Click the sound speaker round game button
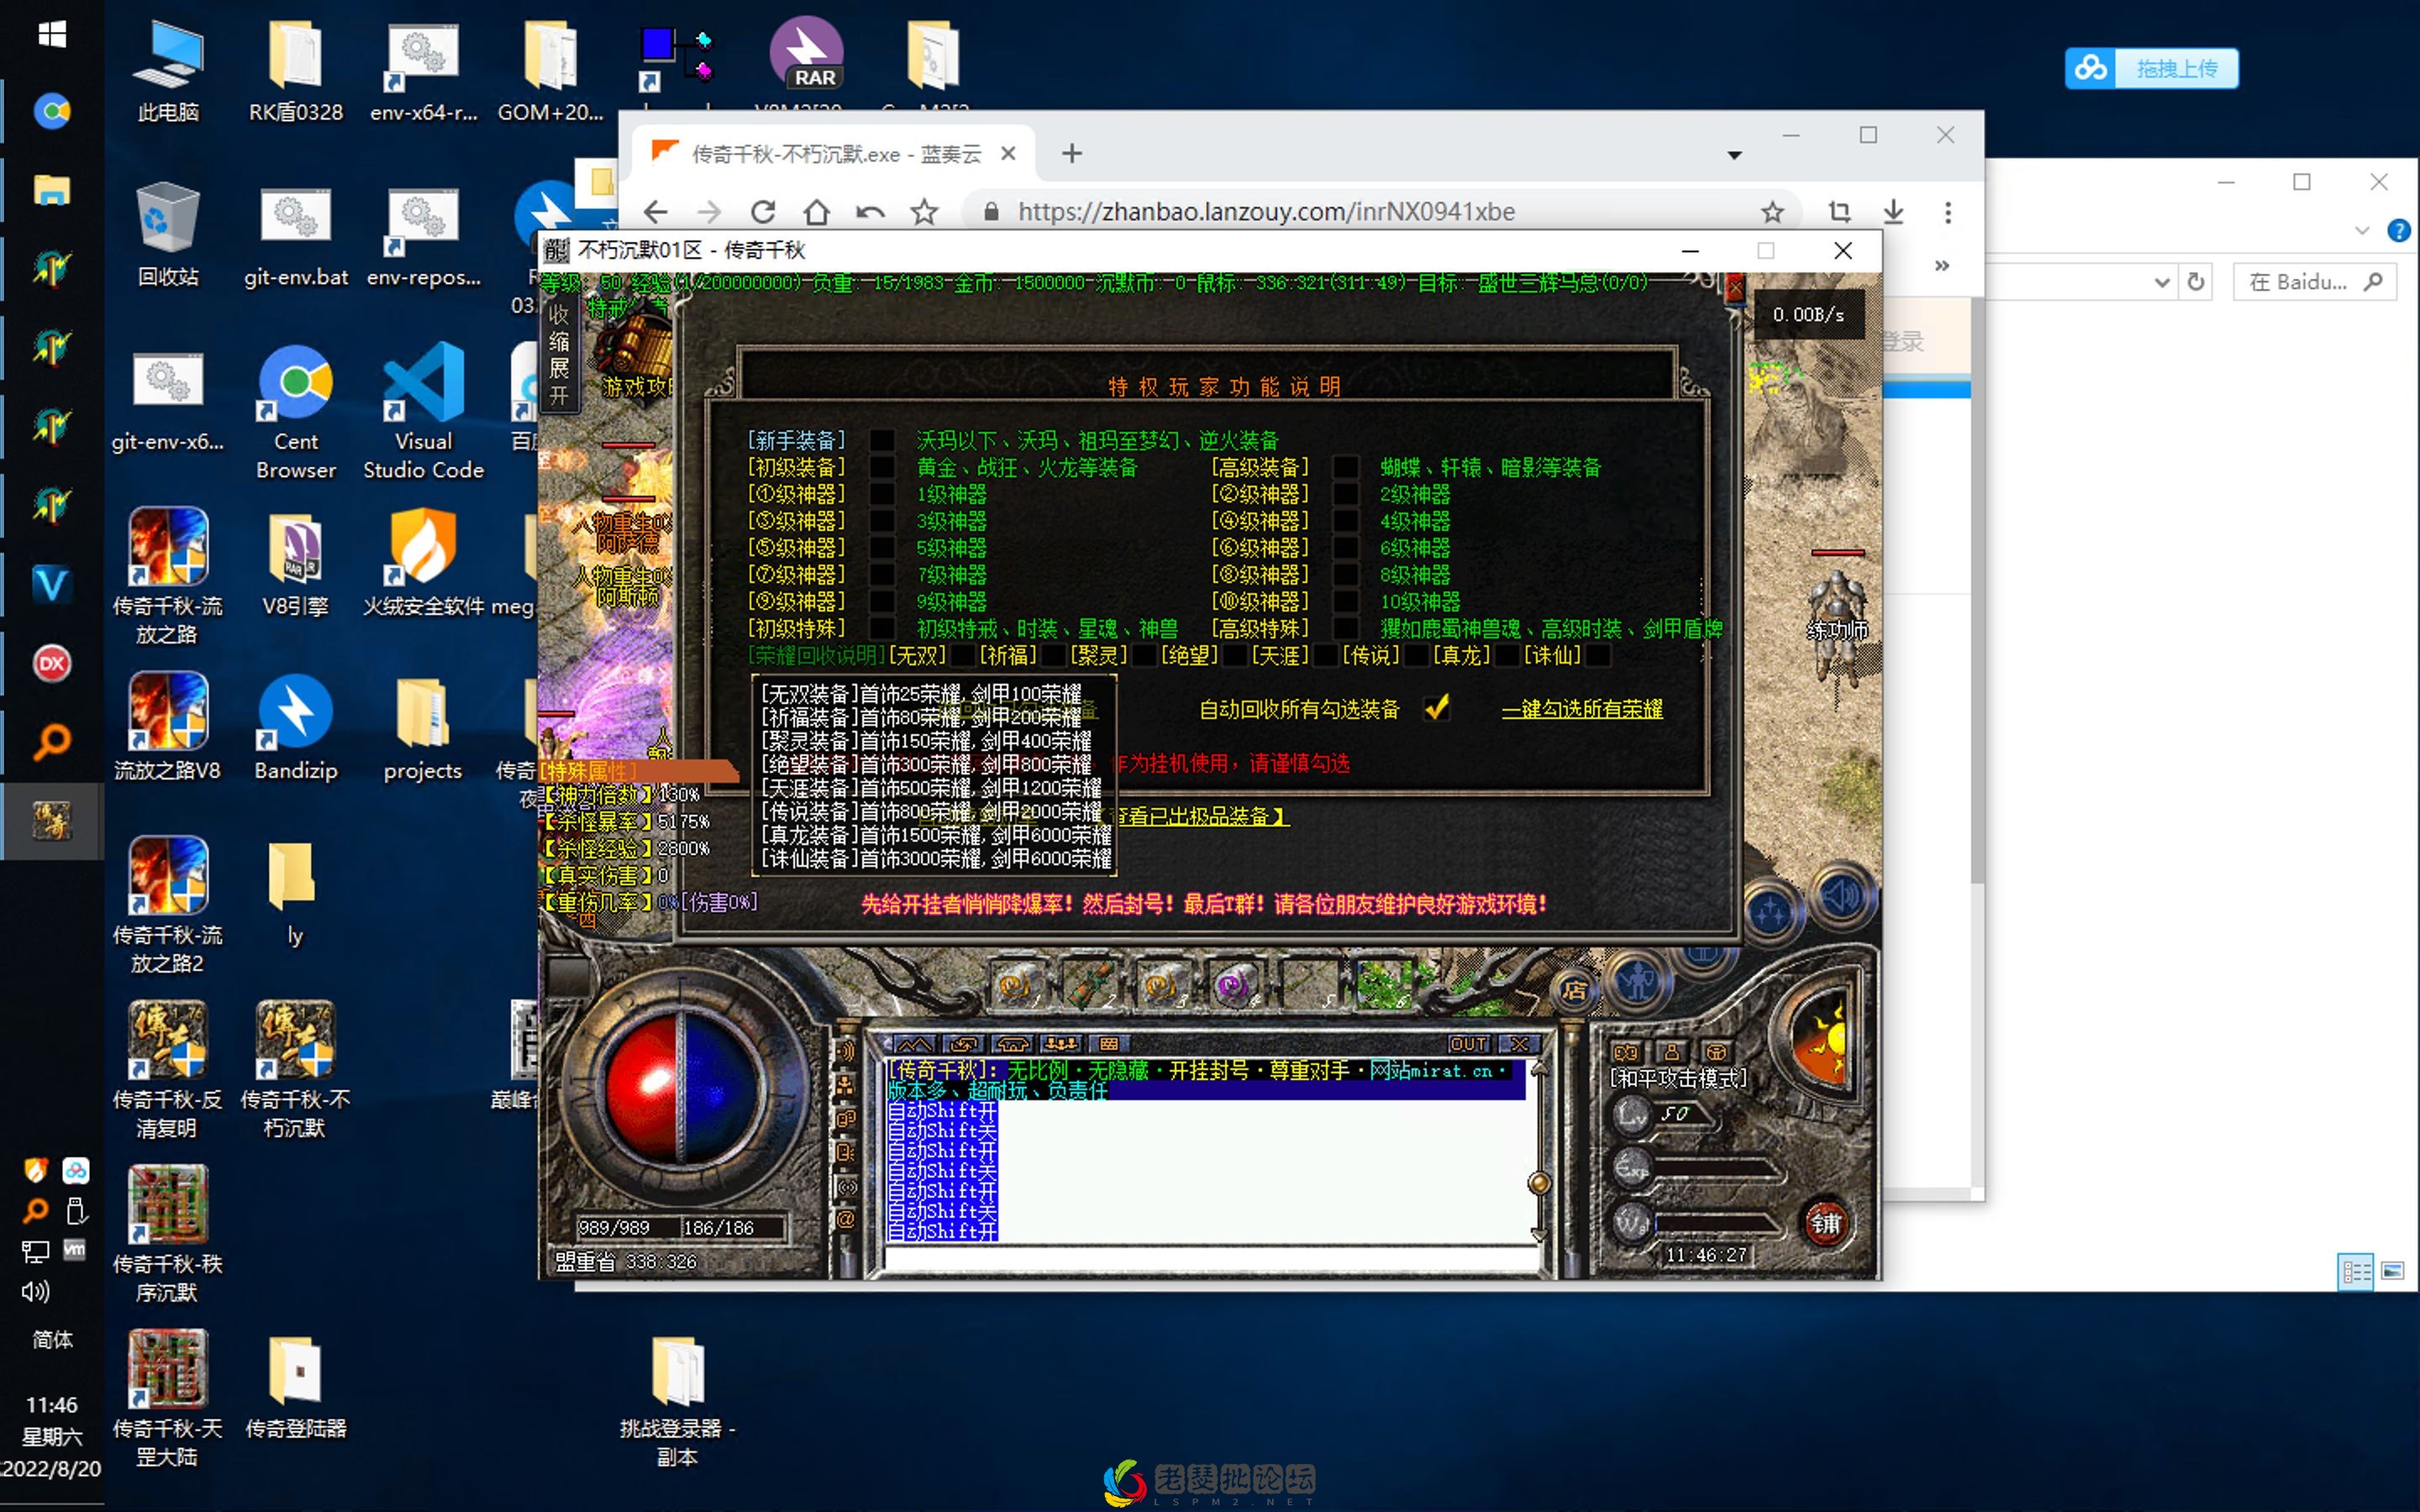This screenshot has width=2420, height=1512. coord(1842,896)
